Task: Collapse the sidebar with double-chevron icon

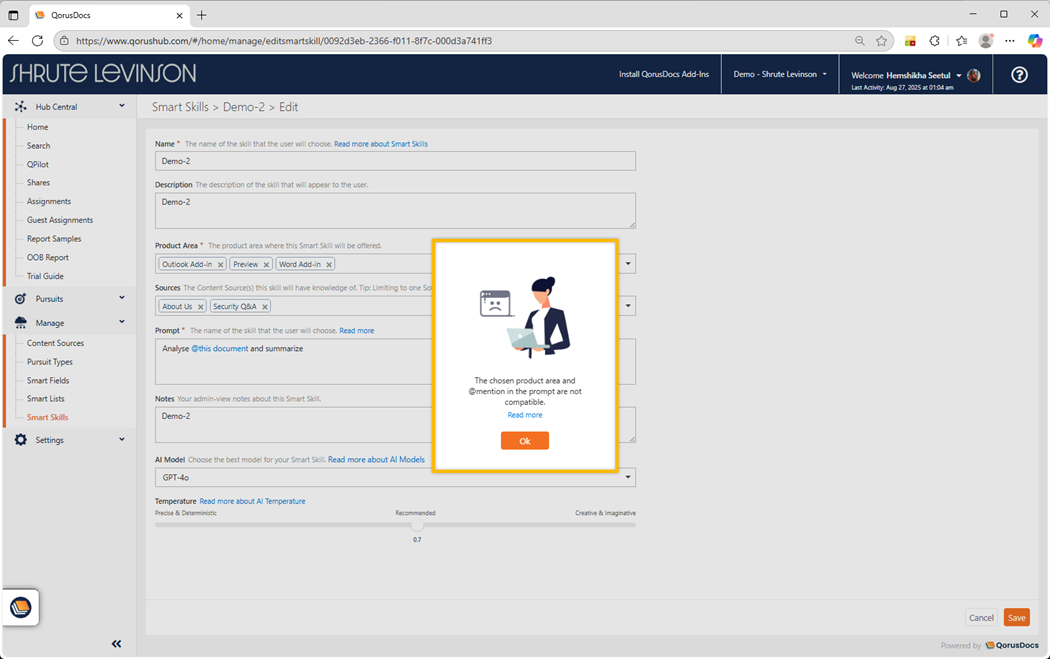Action: click(x=116, y=644)
